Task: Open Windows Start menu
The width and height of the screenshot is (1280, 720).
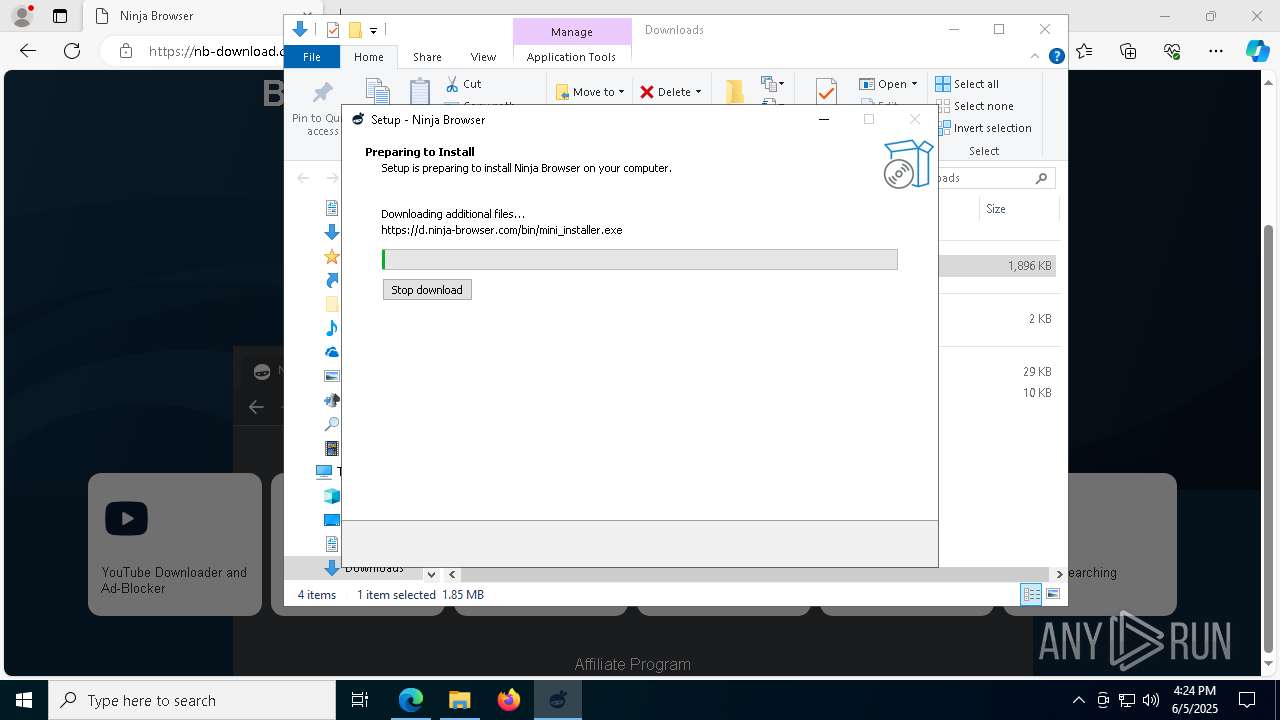Action: [x=24, y=700]
